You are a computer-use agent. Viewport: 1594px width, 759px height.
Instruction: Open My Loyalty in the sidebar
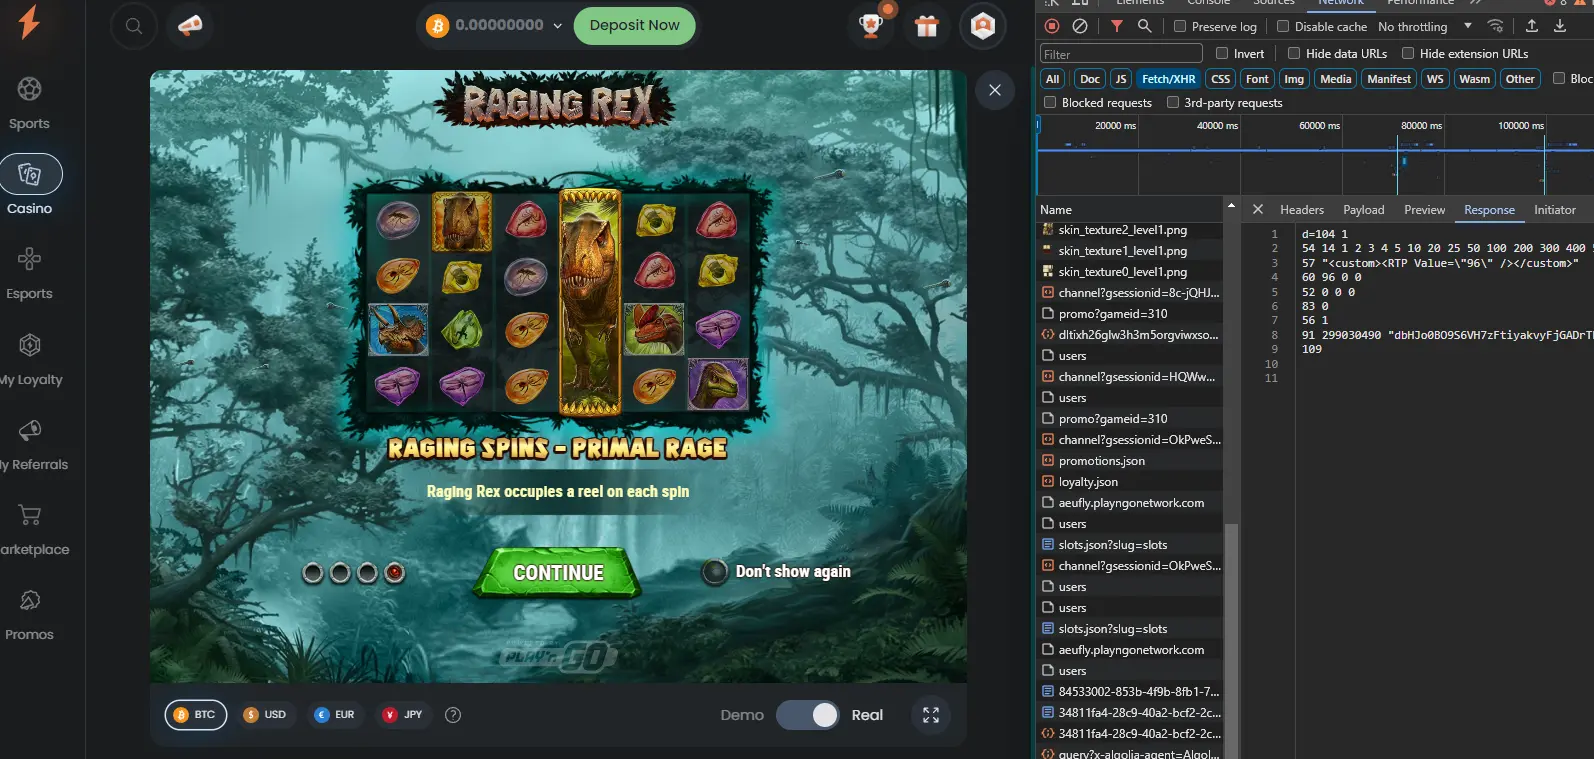coord(30,359)
